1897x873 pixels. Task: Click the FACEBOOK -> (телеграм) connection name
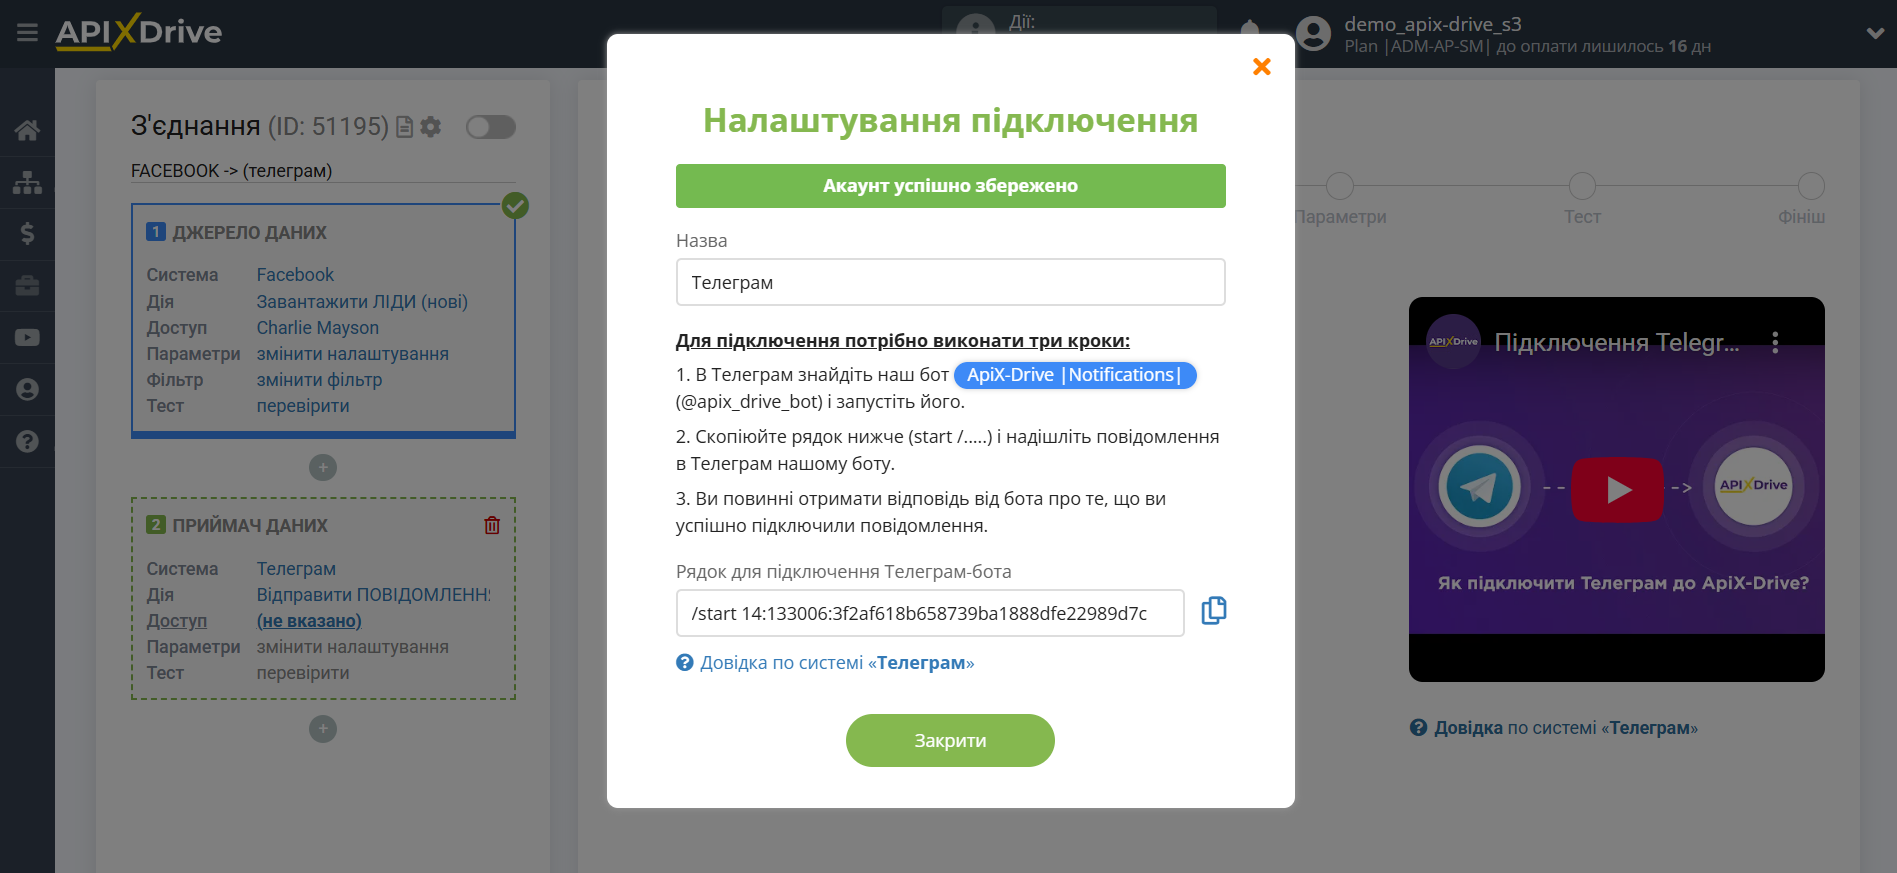pos(231,171)
